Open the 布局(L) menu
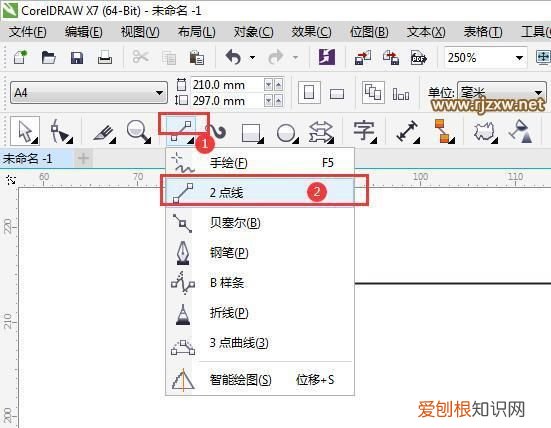 [x=196, y=32]
